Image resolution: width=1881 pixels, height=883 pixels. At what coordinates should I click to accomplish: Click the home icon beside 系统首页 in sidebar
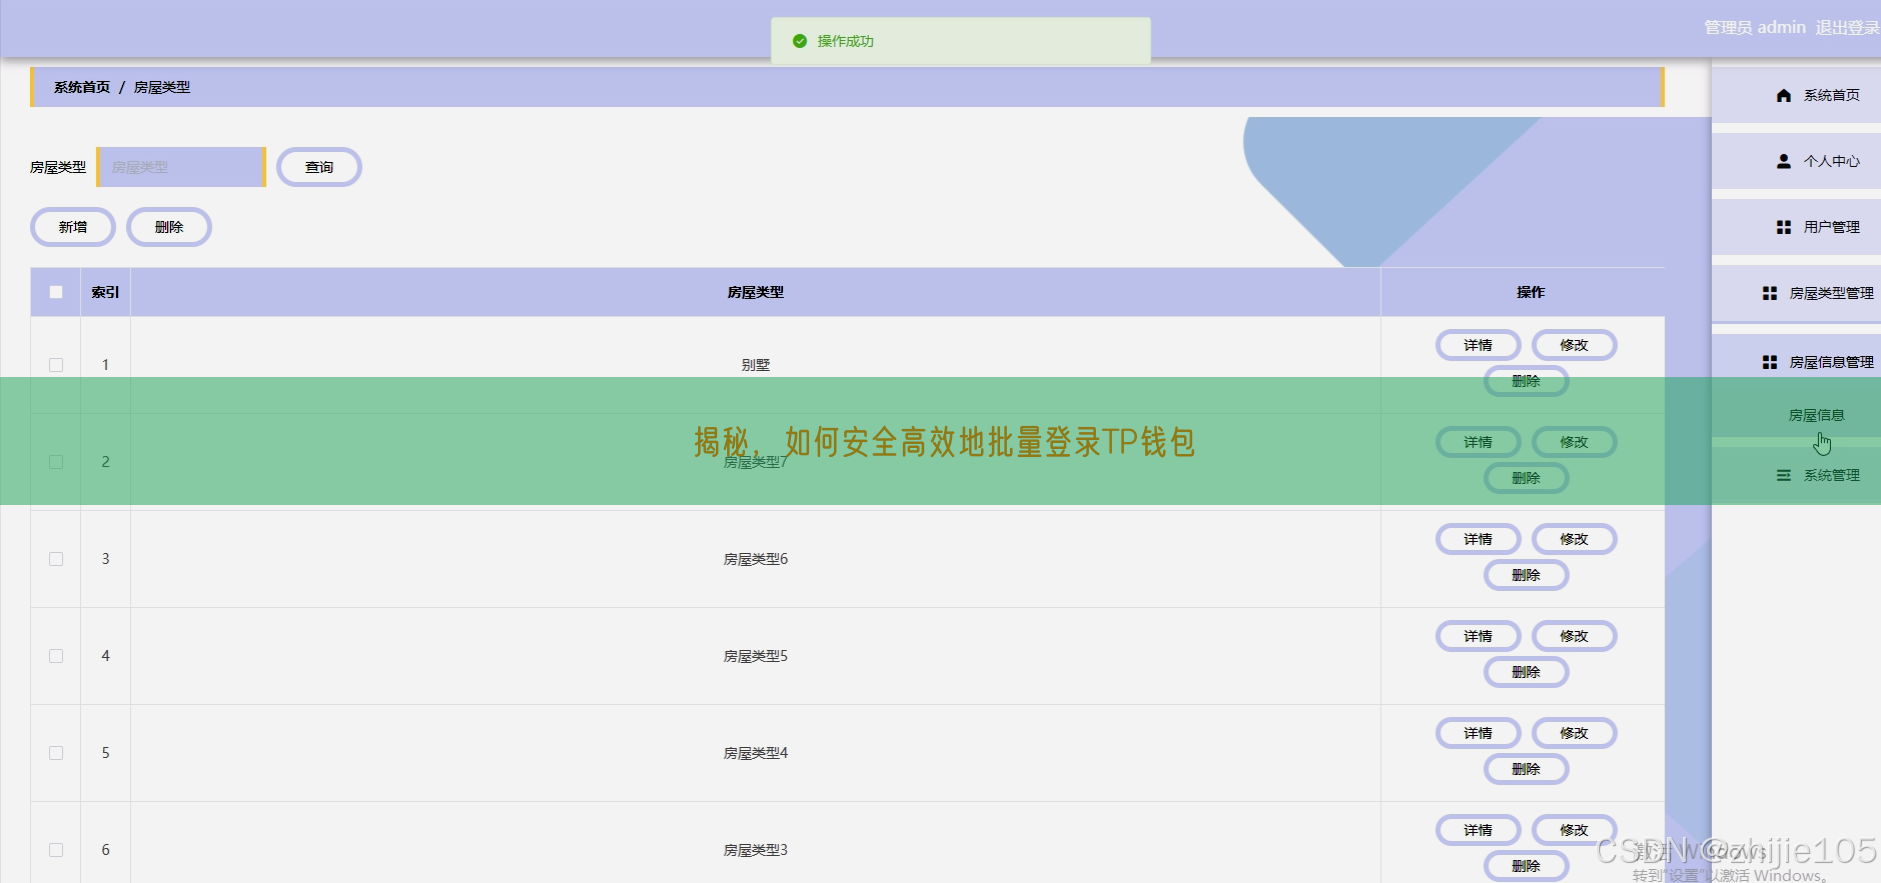pos(1783,96)
